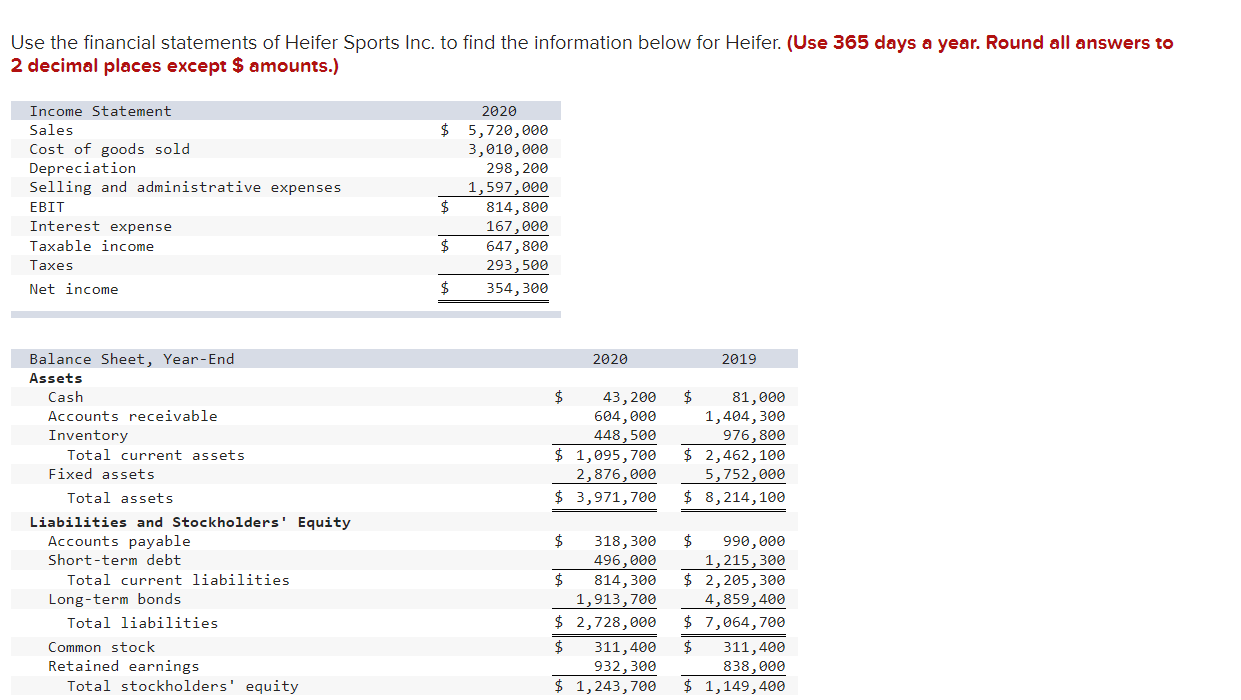1241x700 pixels.
Task: Click accounts payable 2020 value 318,300
Action: click(625, 541)
